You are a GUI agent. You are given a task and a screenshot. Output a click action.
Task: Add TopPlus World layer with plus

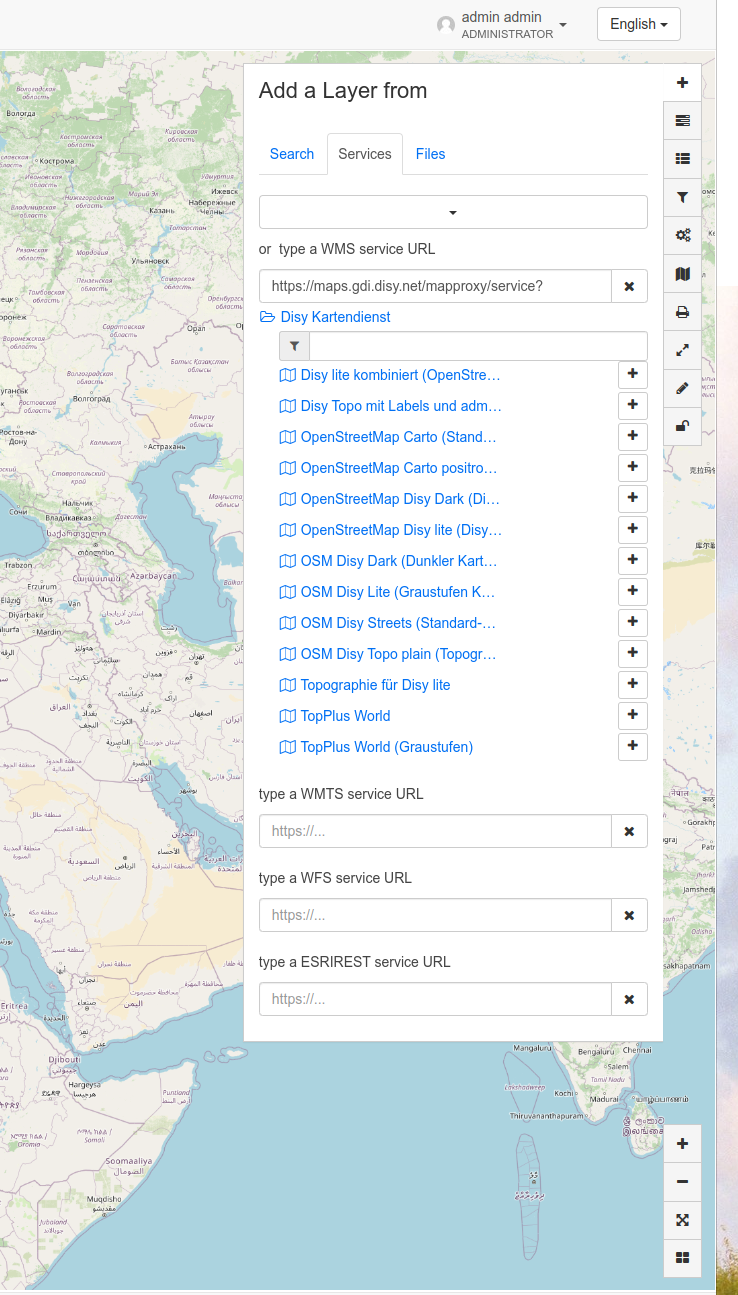point(632,716)
